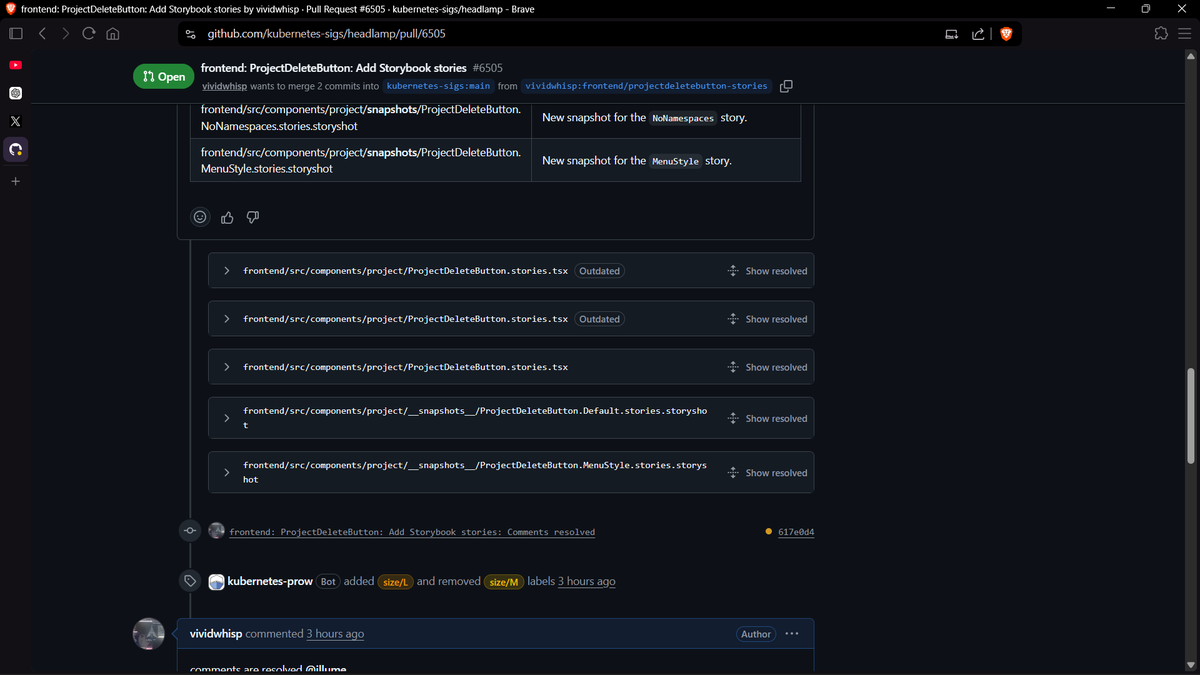The height and width of the screenshot is (675, 1200).
Task: Open the vividwhisp:frontend/projectdeletebutton-stories branch link
Action: (x=647, y=86)
